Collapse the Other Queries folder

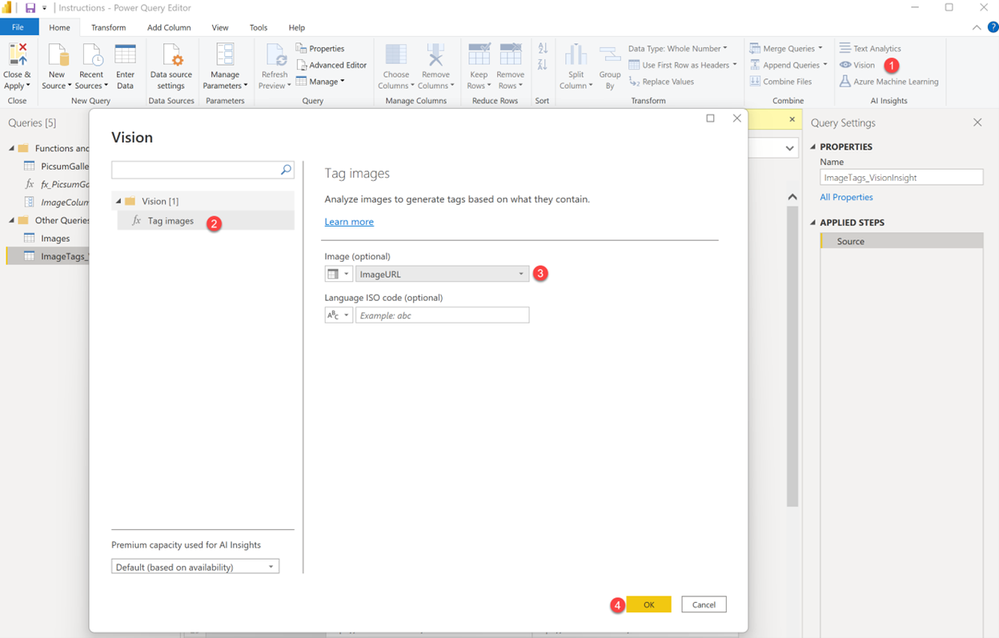pyautogui.click(x=11, y=221)
